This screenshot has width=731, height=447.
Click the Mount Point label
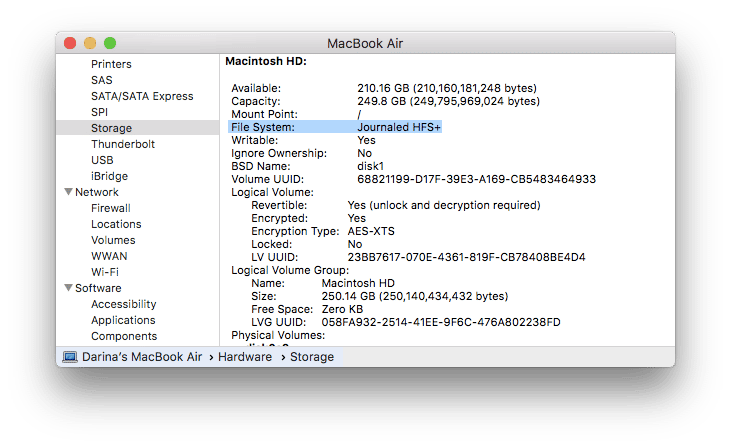[x=264, y=114]
